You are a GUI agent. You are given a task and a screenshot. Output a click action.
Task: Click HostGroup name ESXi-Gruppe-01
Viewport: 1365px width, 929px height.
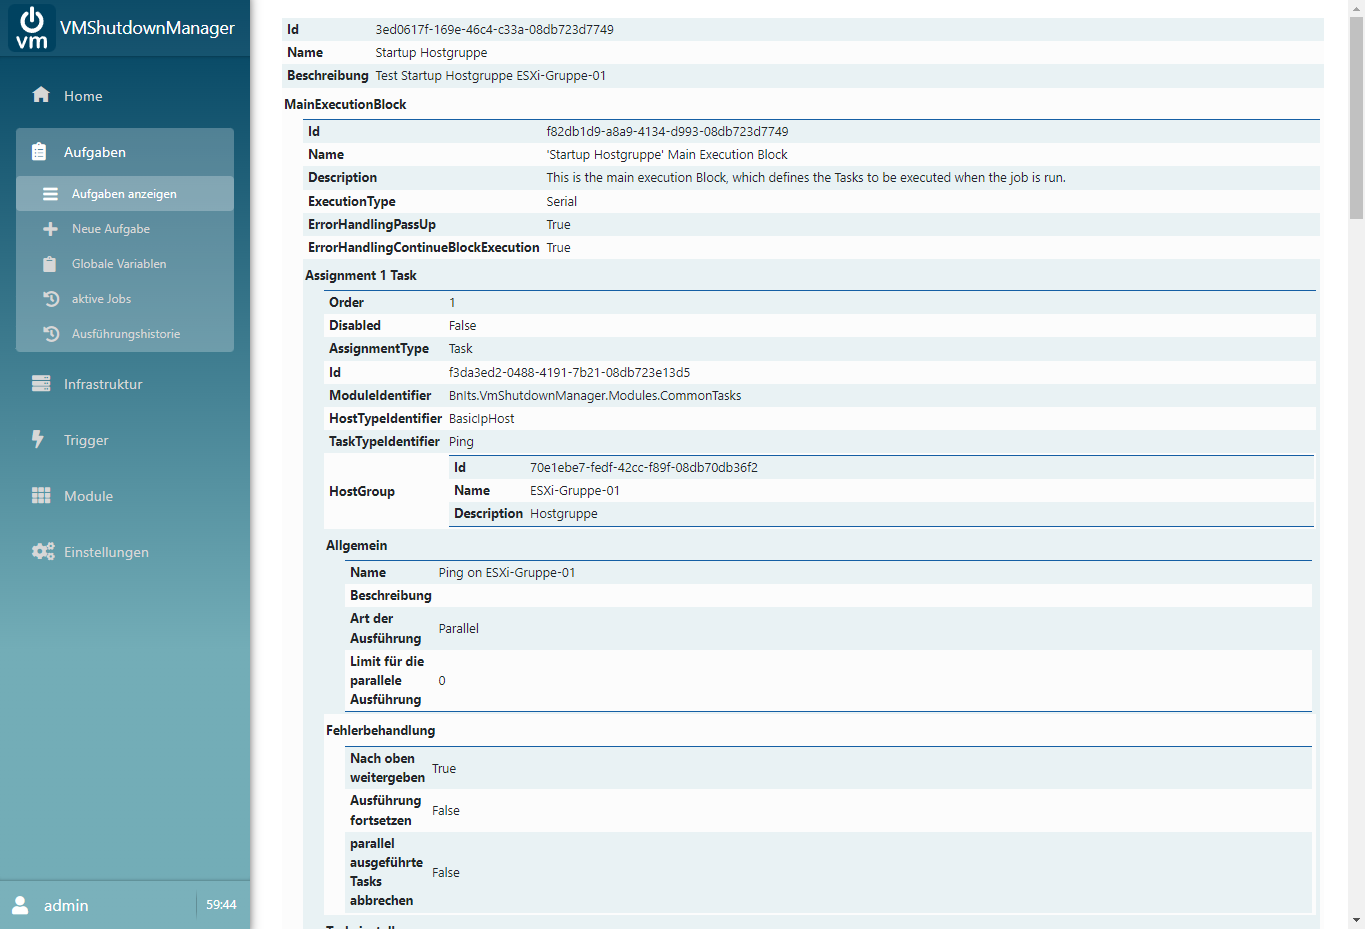tap(575, 491)
